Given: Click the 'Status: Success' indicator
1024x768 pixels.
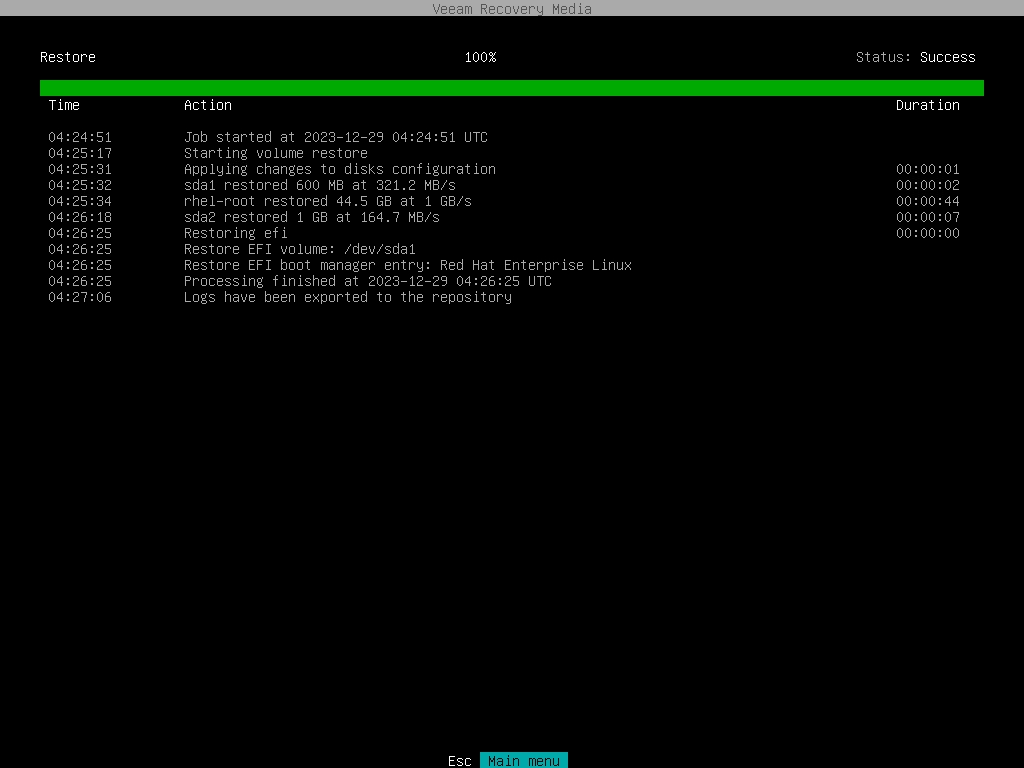Looking at the screenshot, I should [915, 57].
